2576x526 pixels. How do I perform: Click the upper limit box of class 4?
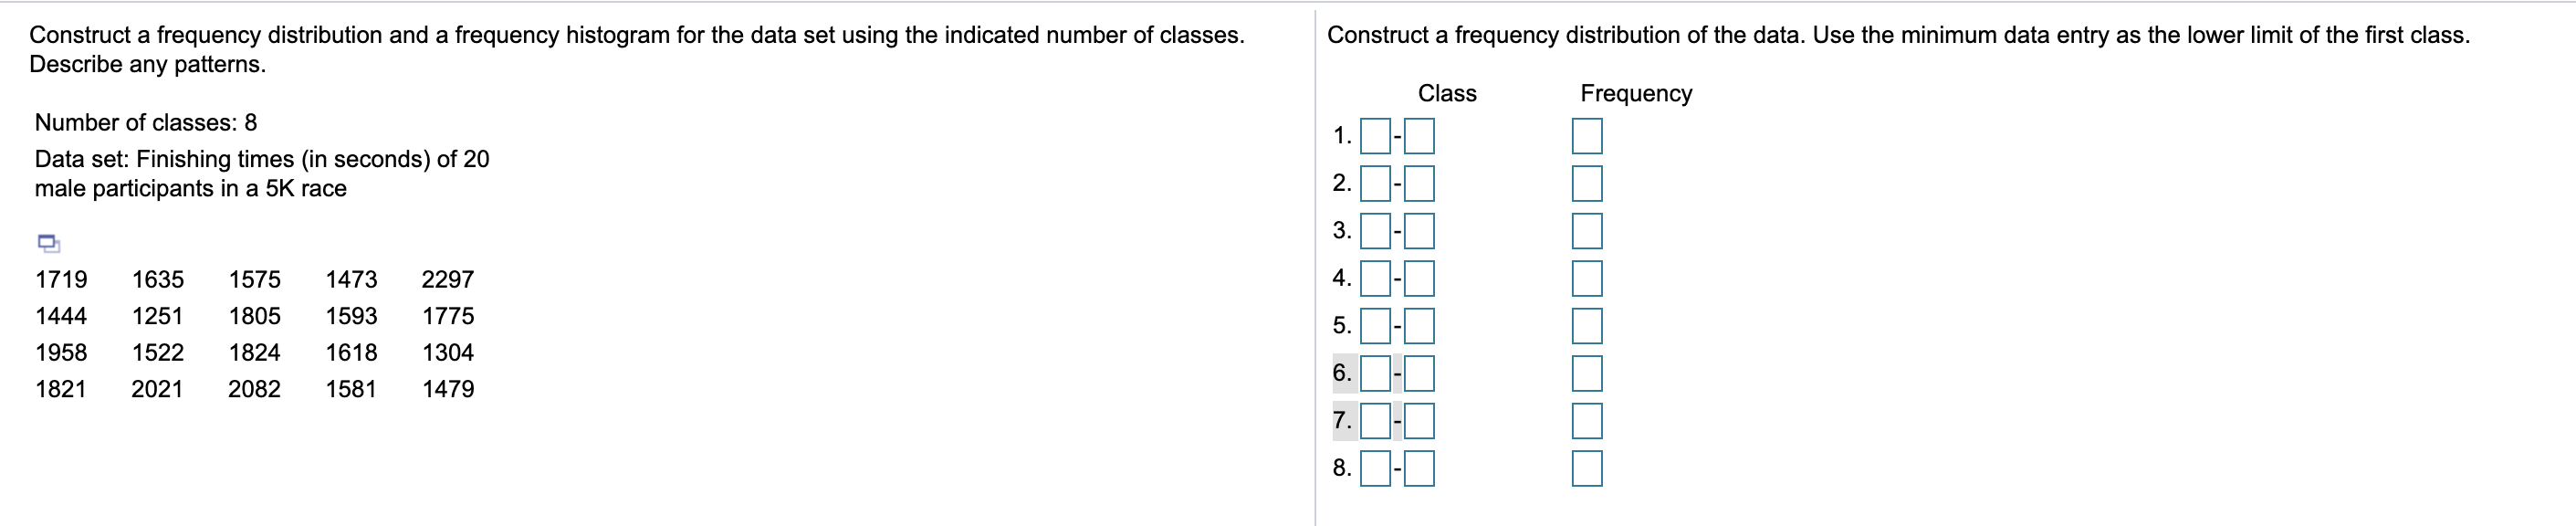[x=1420, y=279]
